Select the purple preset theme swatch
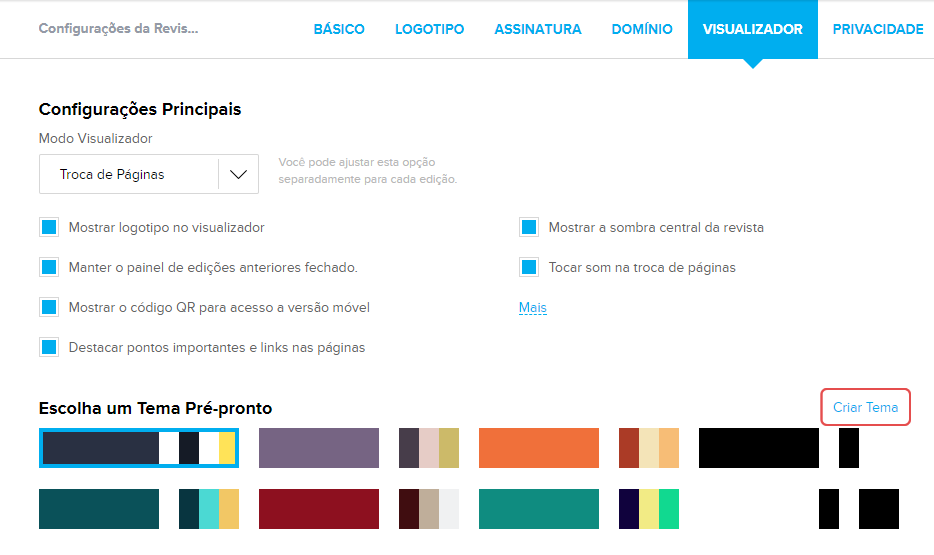Image resolution: width=934 pixels, height=555 pixels. point(318,448)
